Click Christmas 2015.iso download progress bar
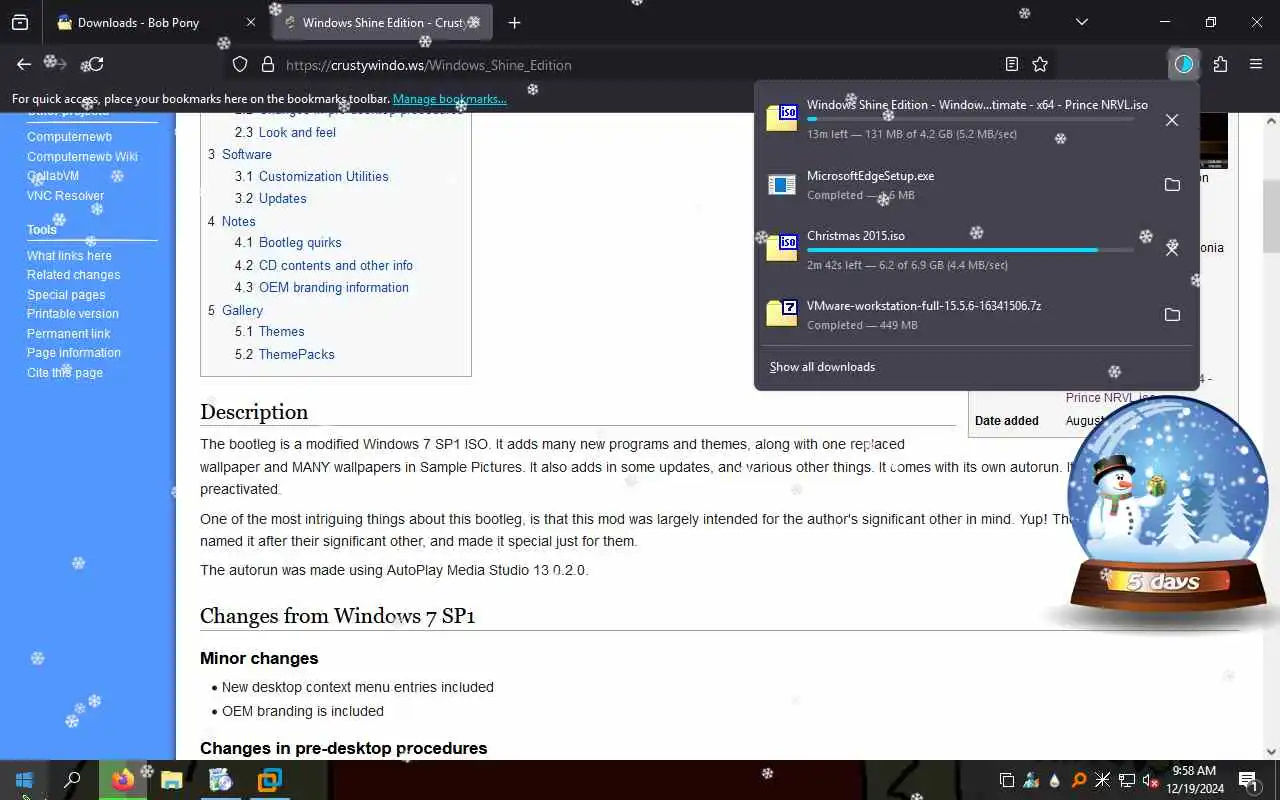The image size is (1280, 800). click(971, 249)
